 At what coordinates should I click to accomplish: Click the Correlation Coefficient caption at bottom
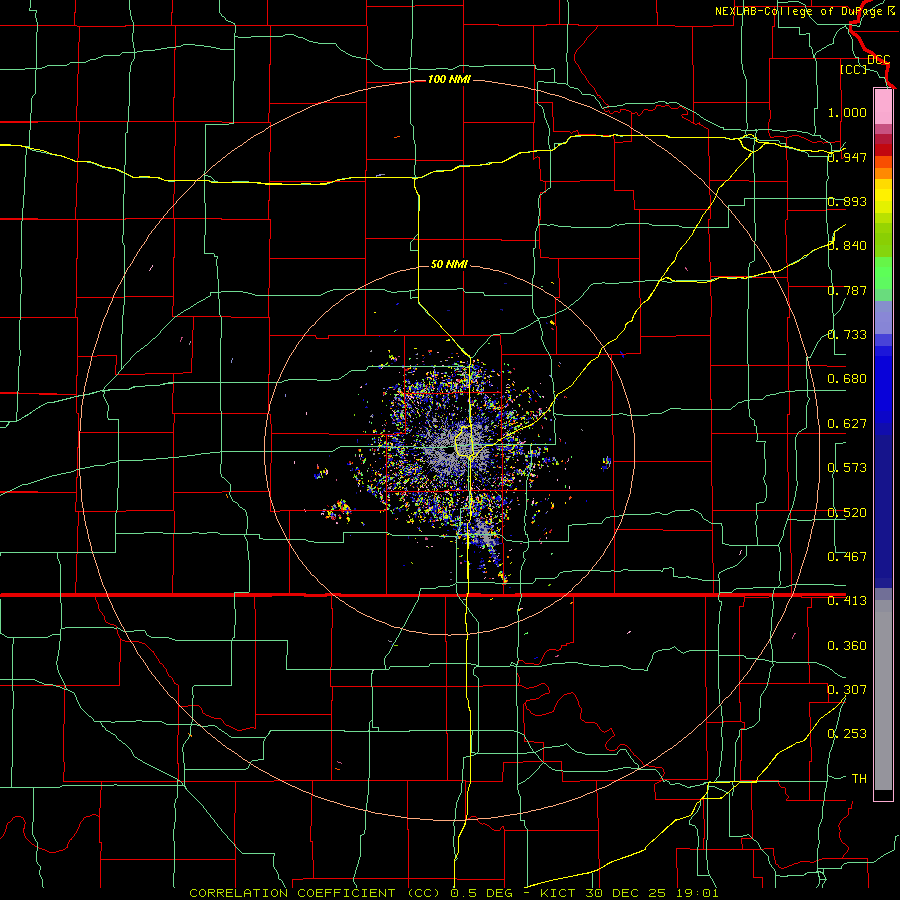[454, 893]
